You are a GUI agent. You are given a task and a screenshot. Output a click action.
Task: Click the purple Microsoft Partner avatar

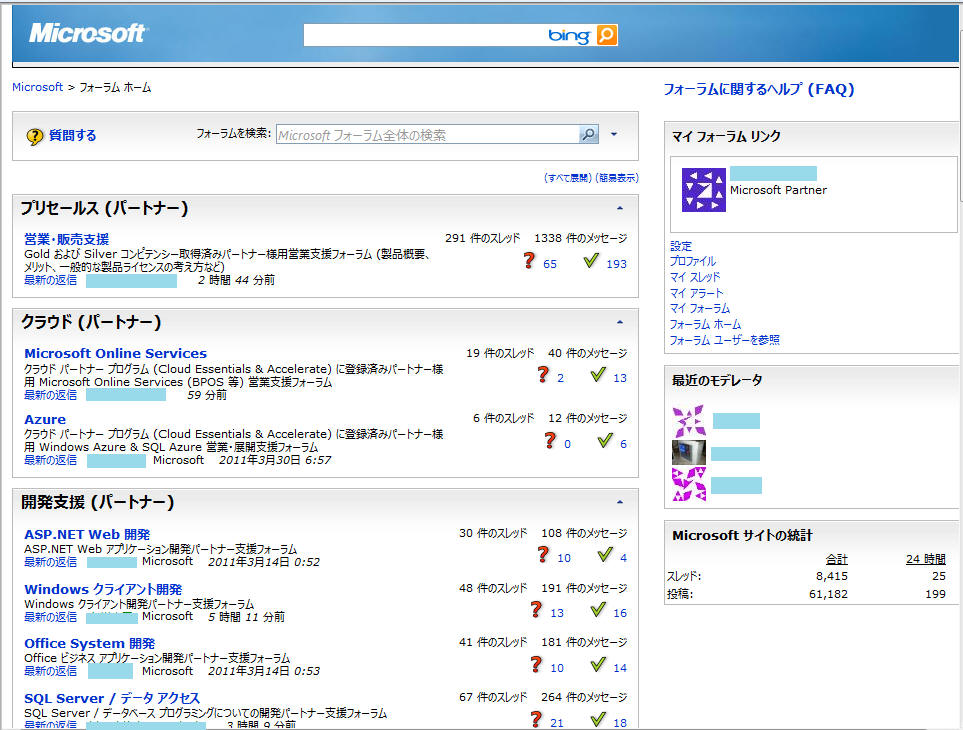704,190
